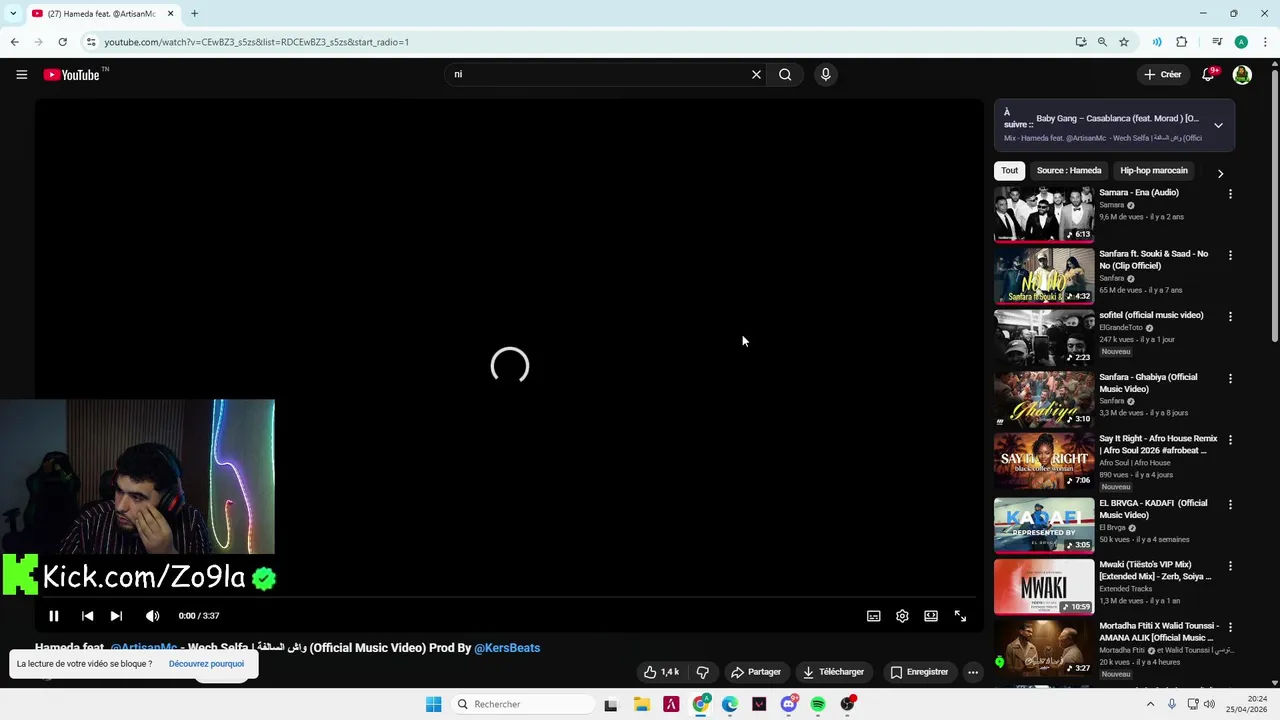The image size is (1280, 720).
Task: Open EL BRVGA - KADAFI video title
Action: pyautogui.click(x=1153, y=509)
